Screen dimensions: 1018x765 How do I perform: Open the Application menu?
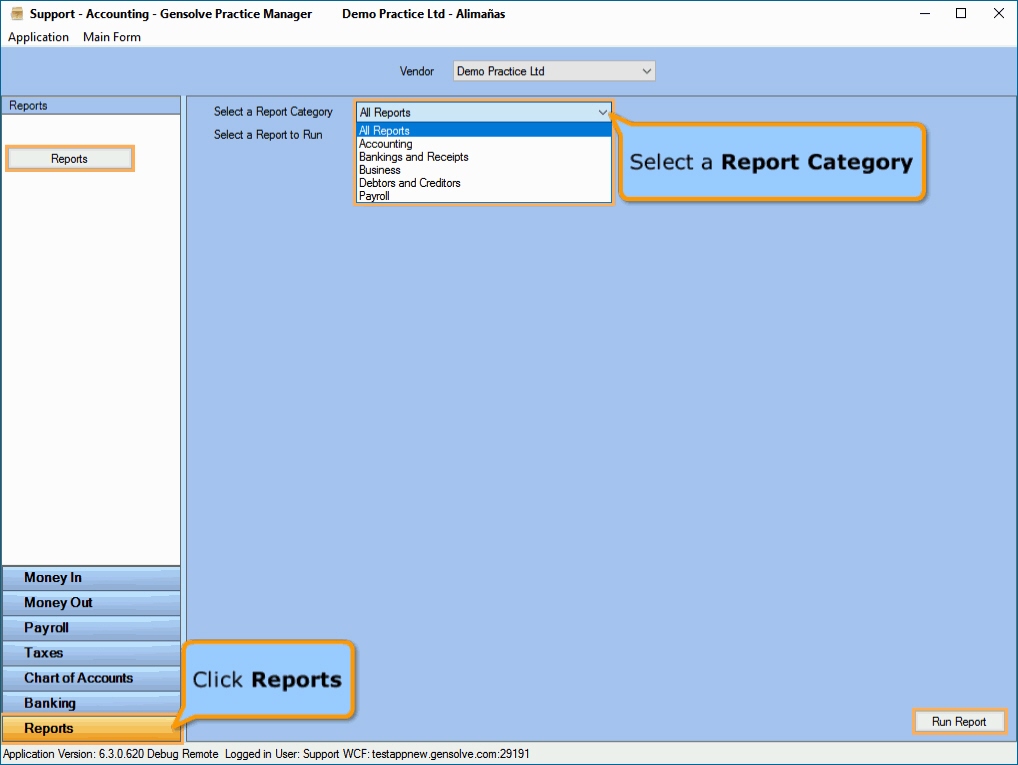[38, 37]
